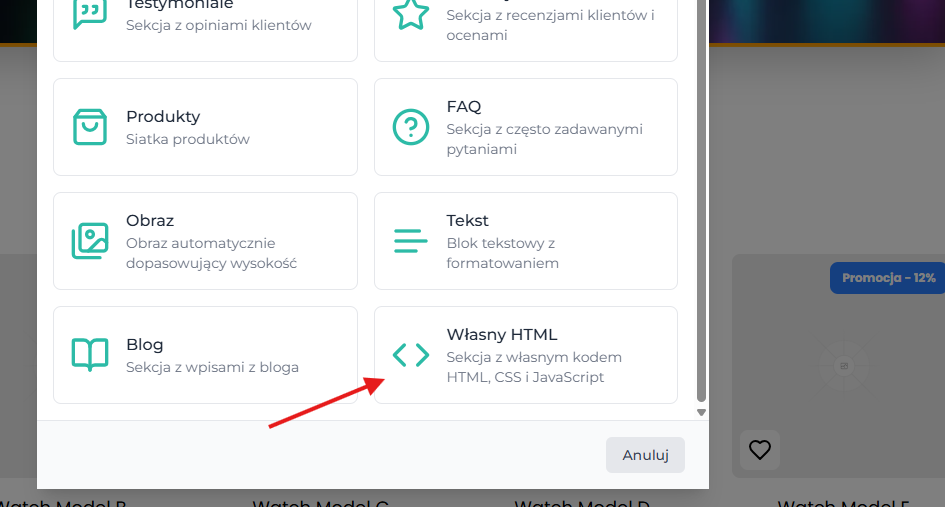Click the product image placeholder thumbnail
Screen dimensions: 945x507
click(844, 366)
